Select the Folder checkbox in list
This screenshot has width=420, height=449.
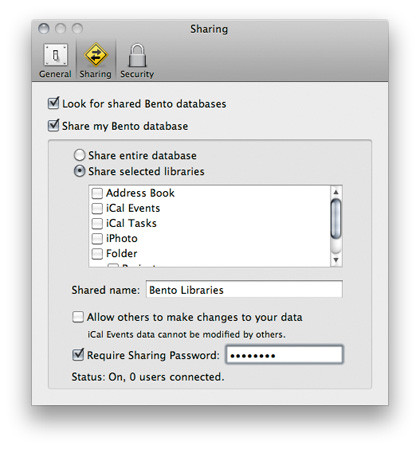[97, 254]
